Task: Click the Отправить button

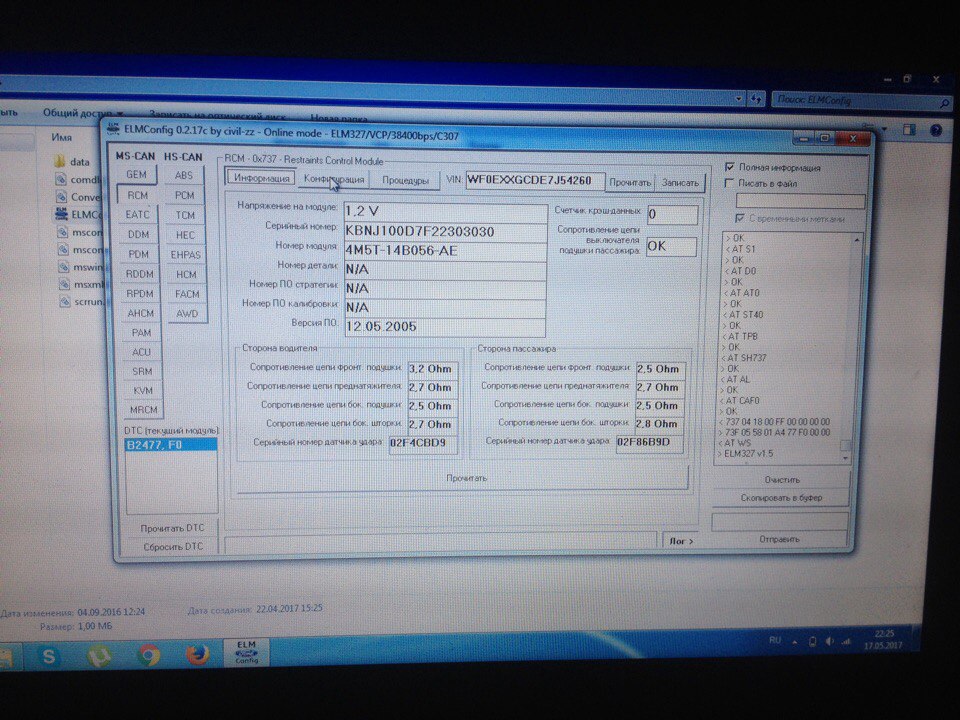Action: [x=779, y=539]
